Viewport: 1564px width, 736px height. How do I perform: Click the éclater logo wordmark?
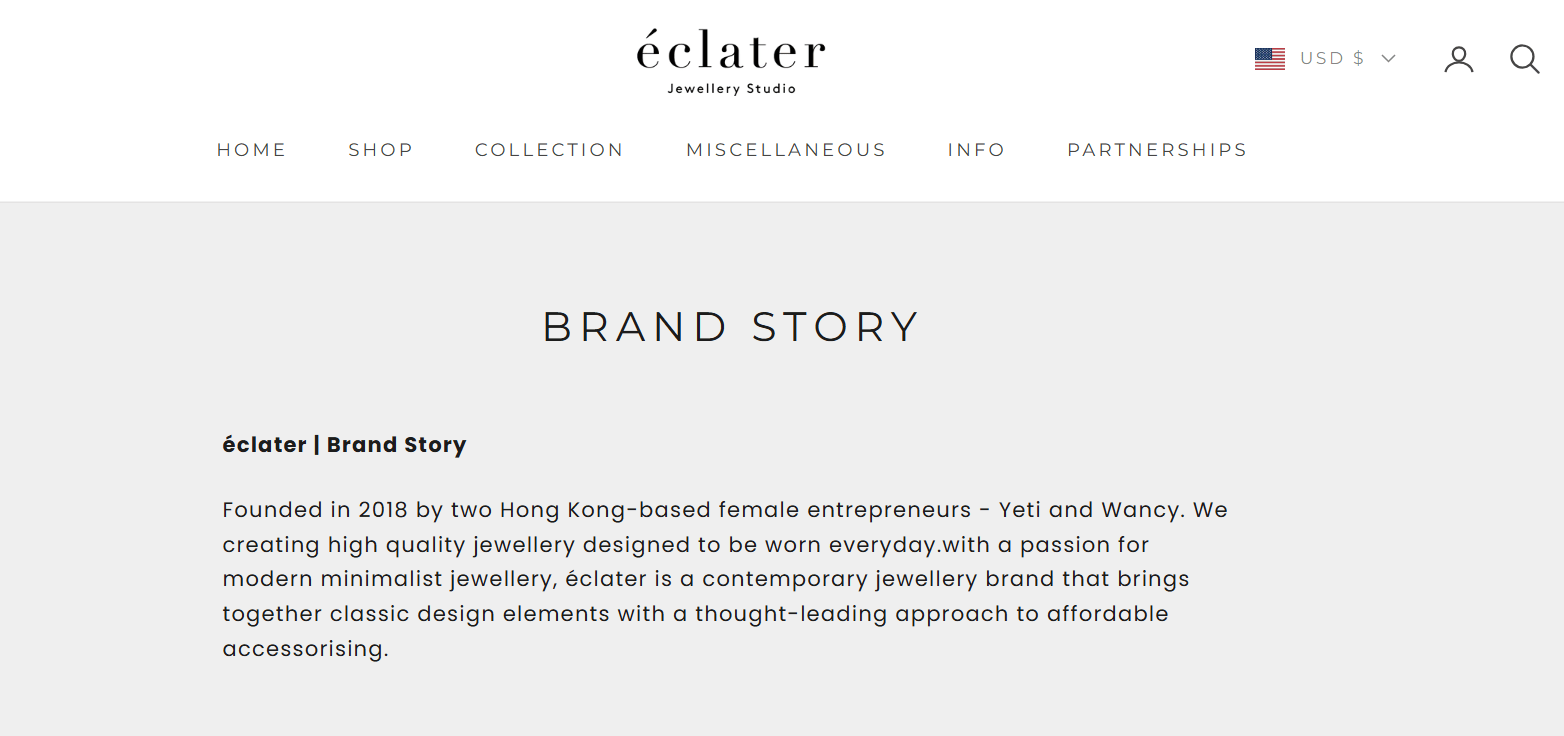click(731, 52)
